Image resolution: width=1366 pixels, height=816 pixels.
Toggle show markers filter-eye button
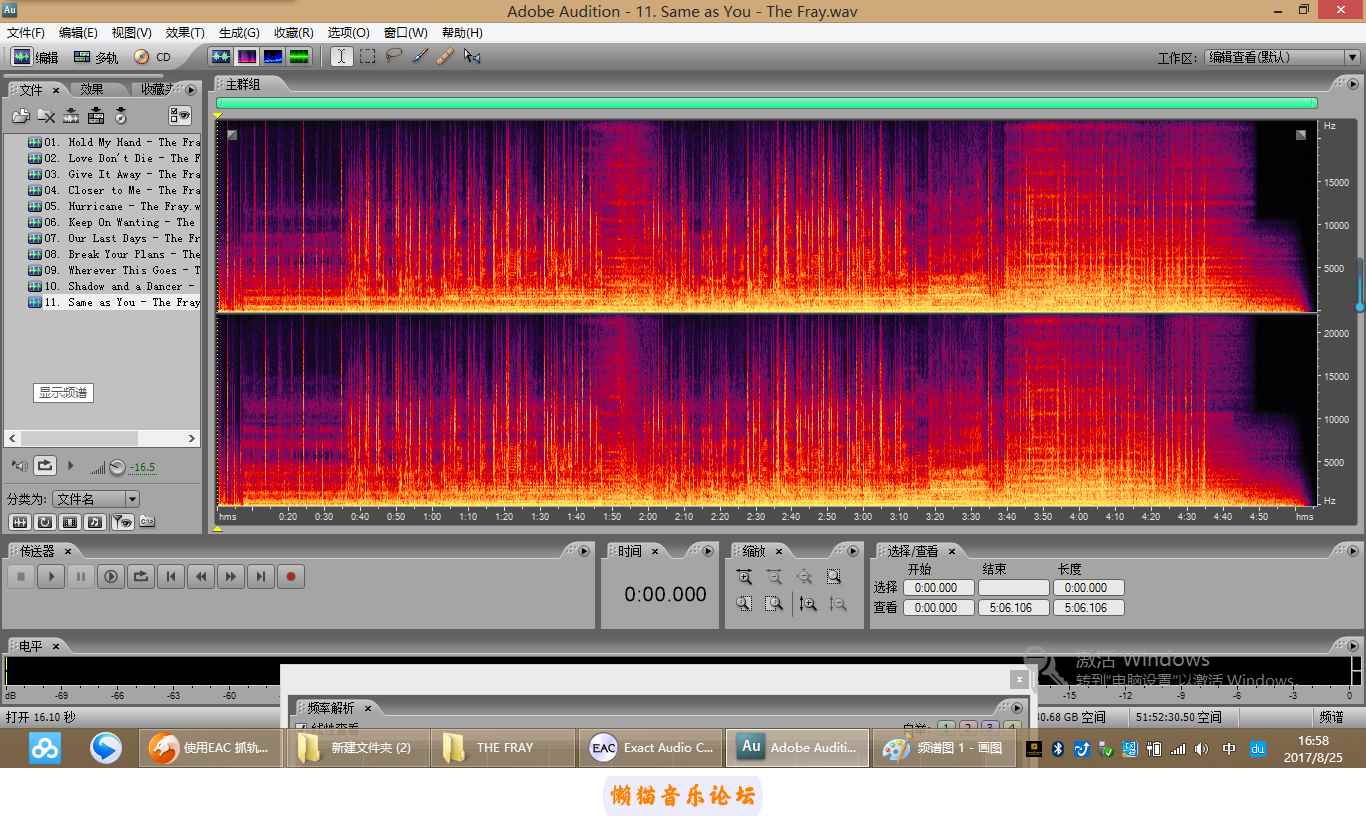[x=122, y=522]
